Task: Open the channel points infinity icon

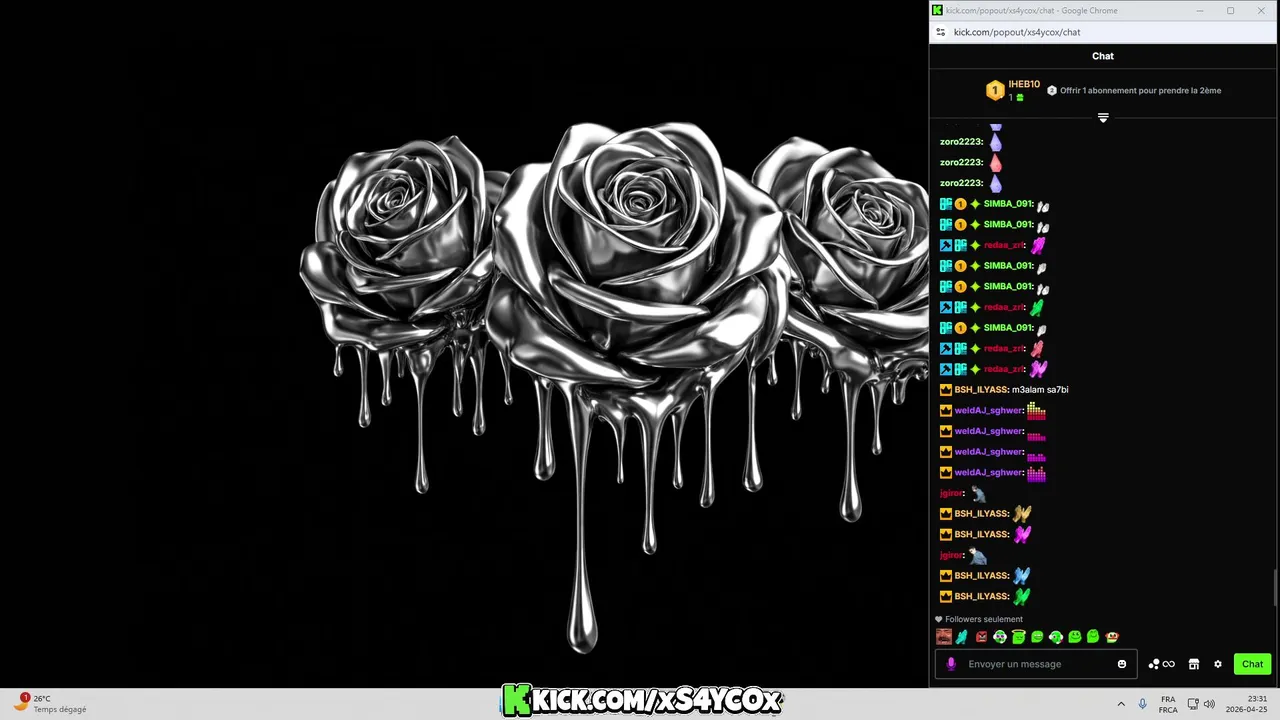Action: pyautogui.click(x=1162, y=664)
